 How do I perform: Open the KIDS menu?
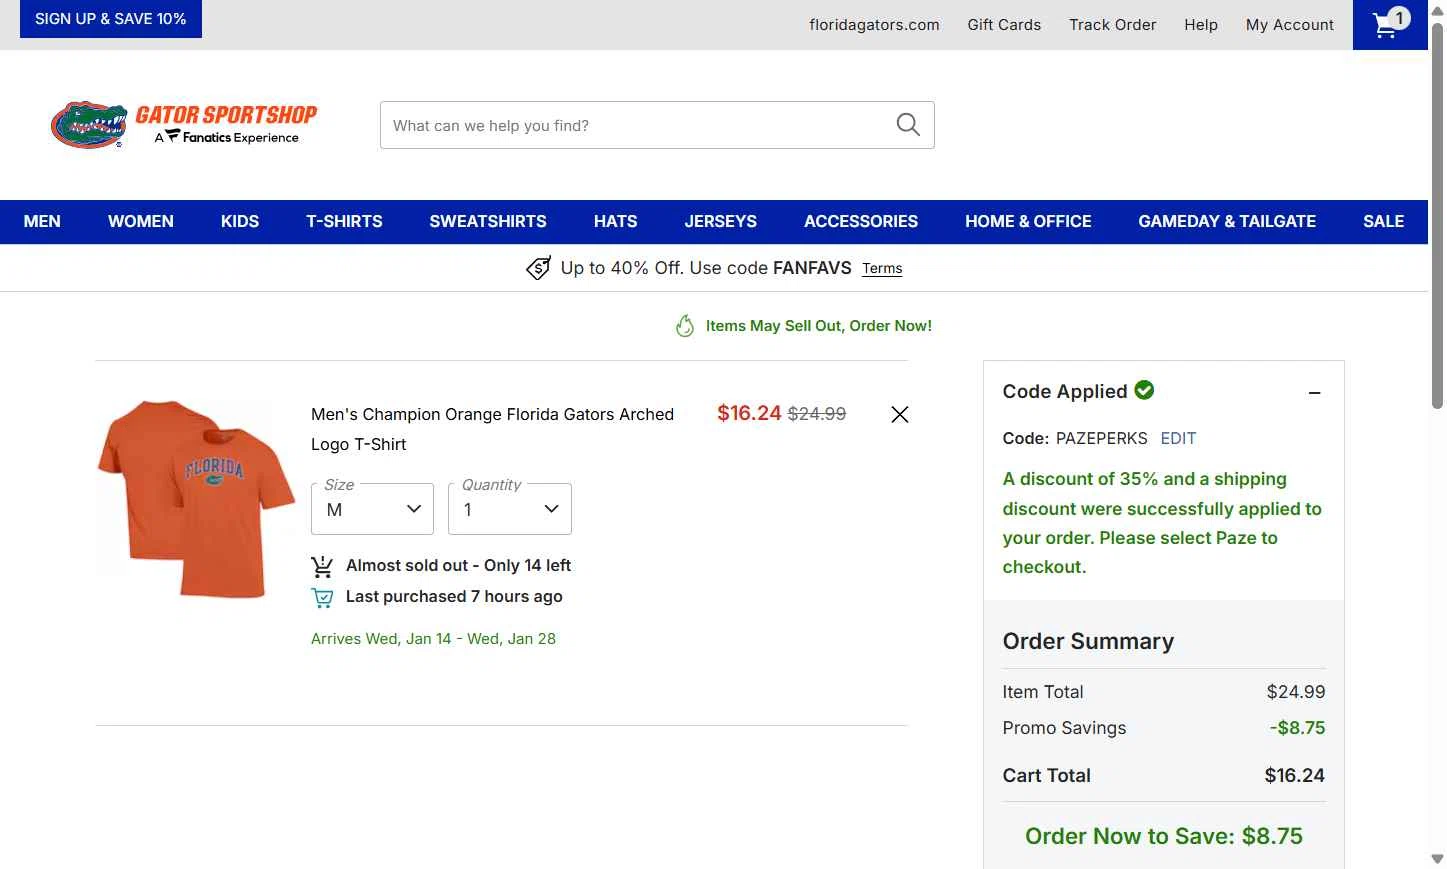coord(240,222)
